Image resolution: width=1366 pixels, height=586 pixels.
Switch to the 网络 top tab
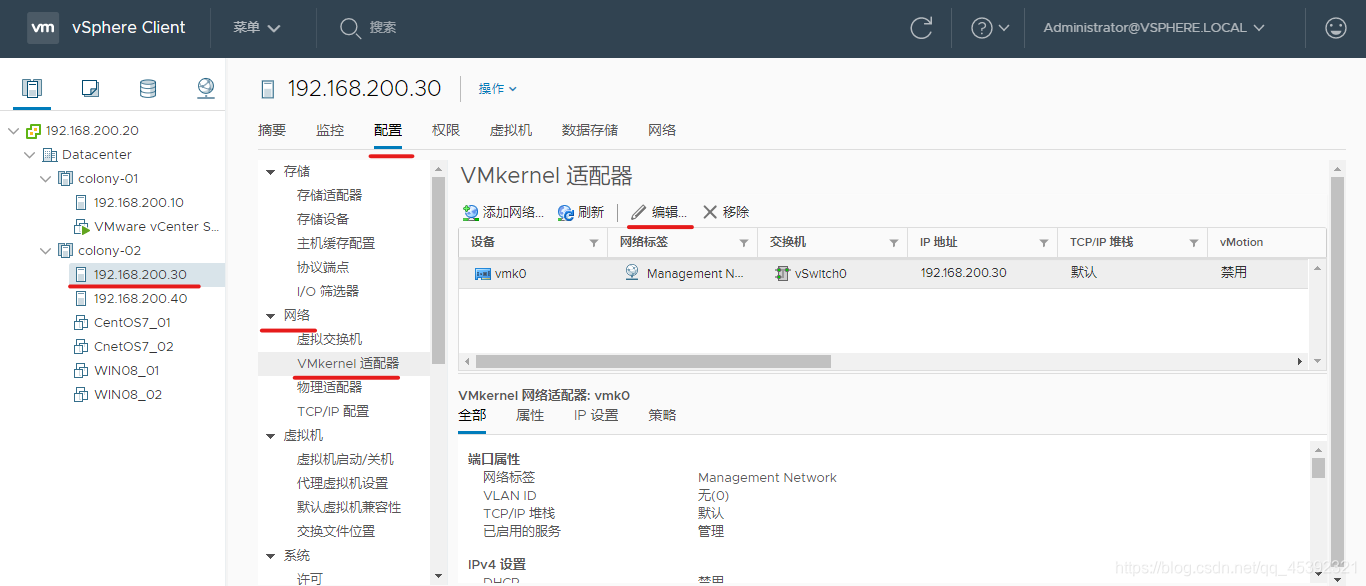[662, 130]
